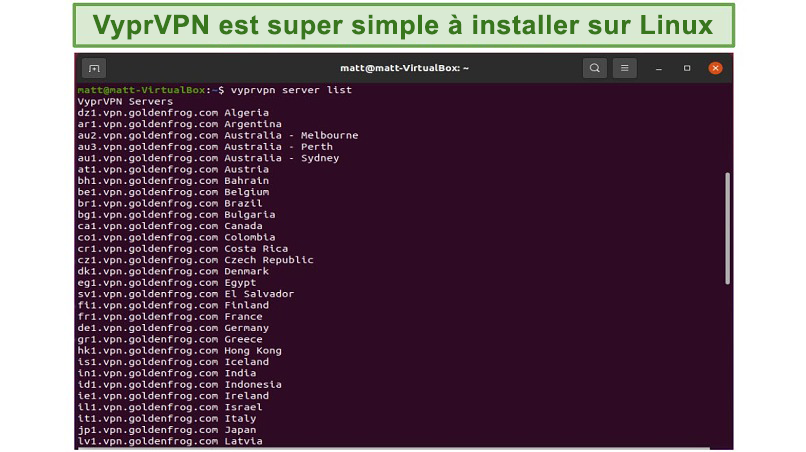Image resolution: width=806 pixels, height=452 pixels.
Task: Close the terminal window
Action: pos(715,68)
